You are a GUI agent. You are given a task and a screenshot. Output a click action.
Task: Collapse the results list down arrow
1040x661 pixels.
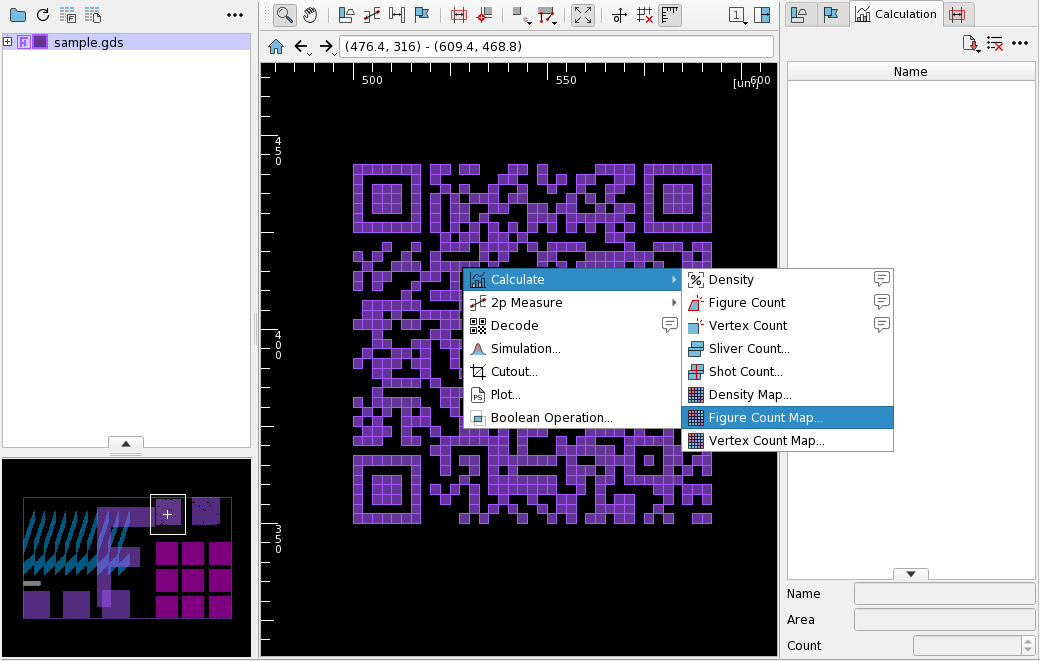911,574
